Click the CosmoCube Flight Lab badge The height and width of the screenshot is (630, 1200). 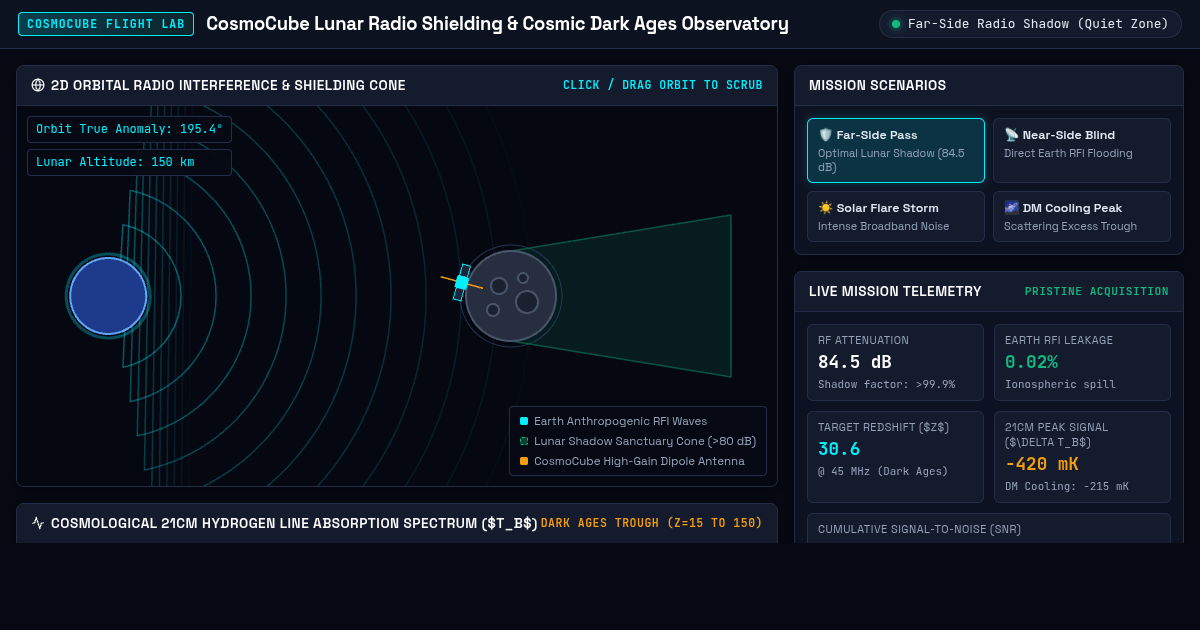[106, 24]
